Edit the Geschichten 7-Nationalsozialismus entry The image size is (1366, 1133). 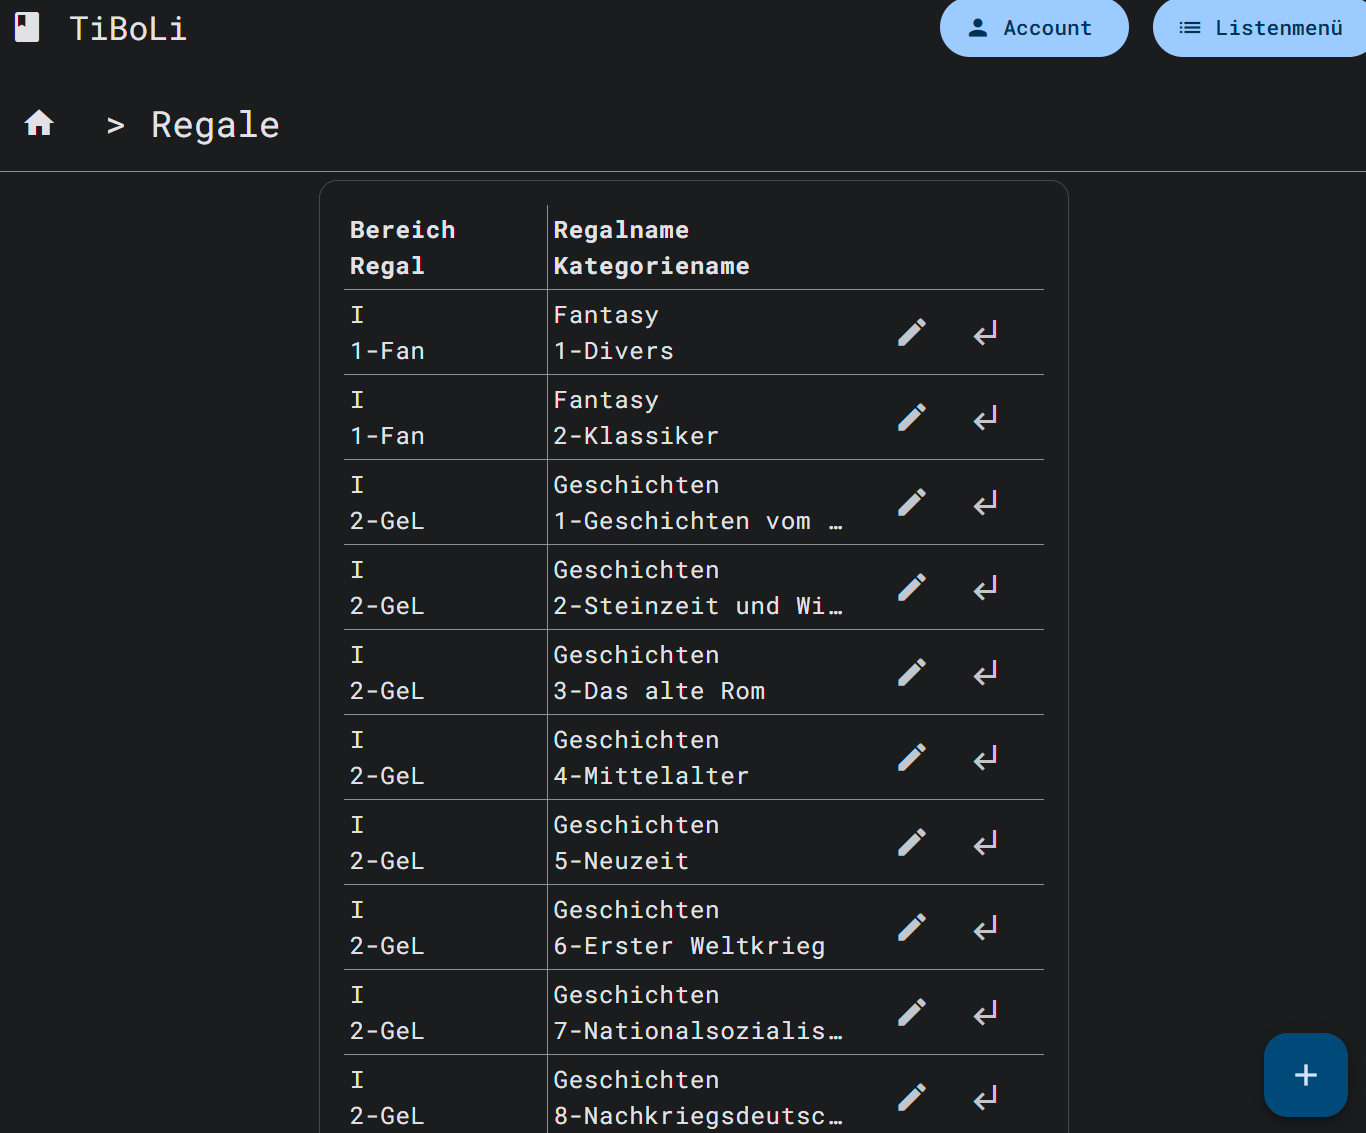[x=911, y=1012]
